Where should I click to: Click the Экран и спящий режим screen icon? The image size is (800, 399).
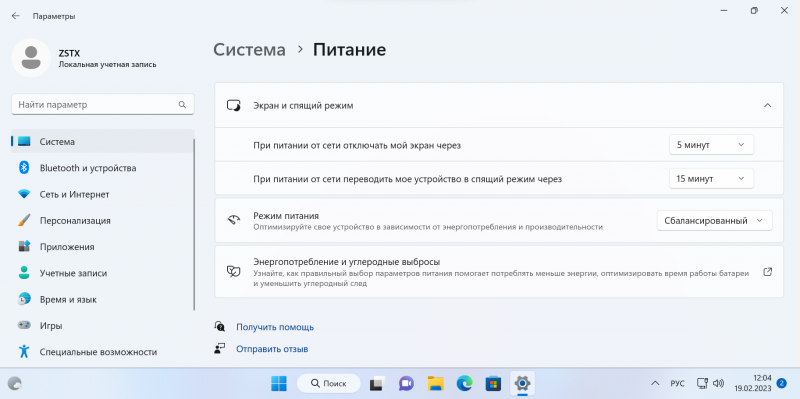tap(233, 106)
